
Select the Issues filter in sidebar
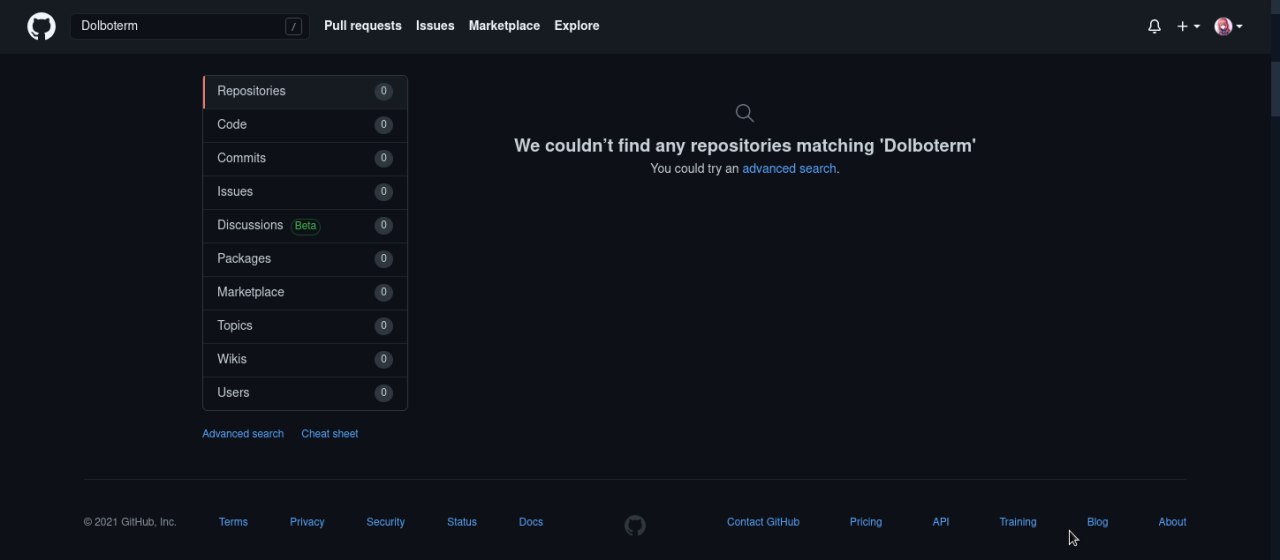coord(305,192)
